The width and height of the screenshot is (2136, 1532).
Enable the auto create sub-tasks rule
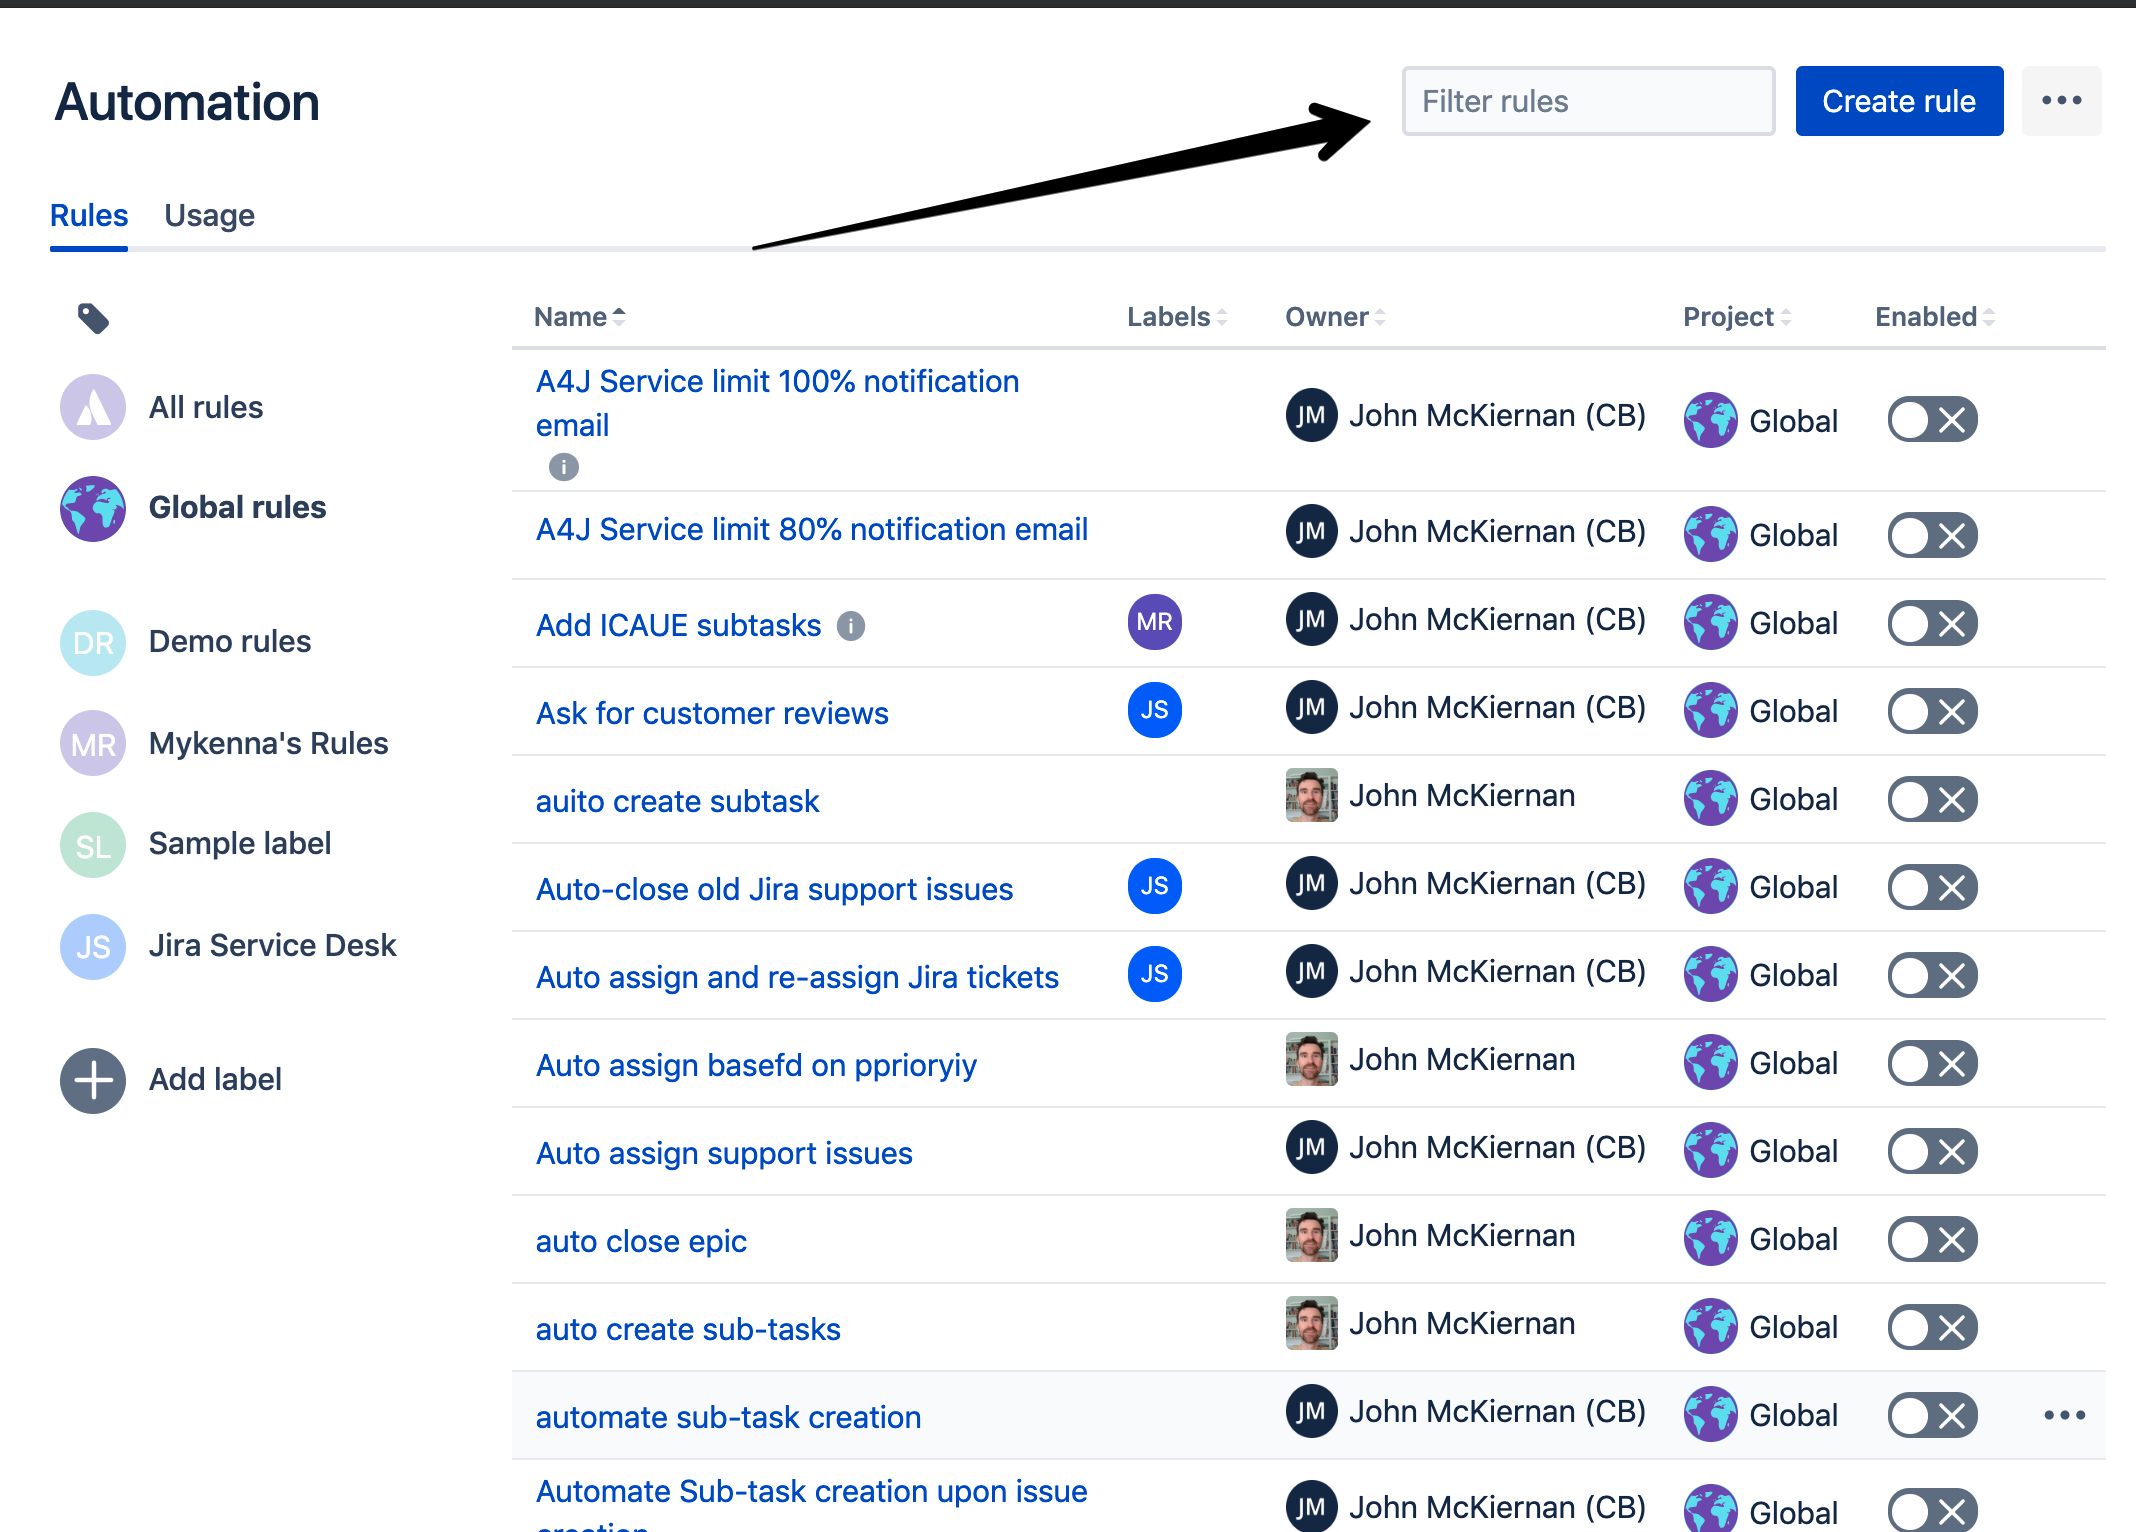click(1932, 1328)
